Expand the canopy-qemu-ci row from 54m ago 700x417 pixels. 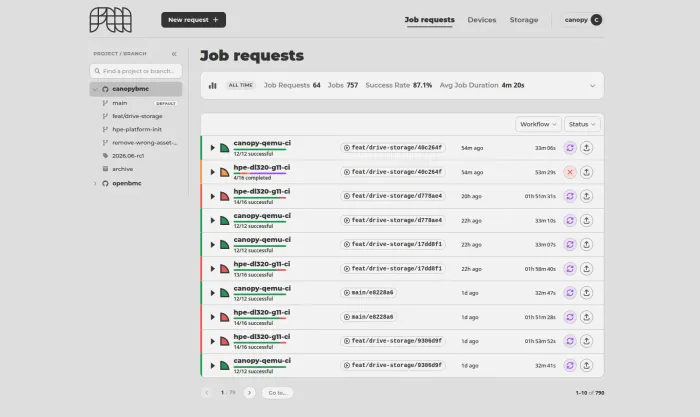pos(212,148)
